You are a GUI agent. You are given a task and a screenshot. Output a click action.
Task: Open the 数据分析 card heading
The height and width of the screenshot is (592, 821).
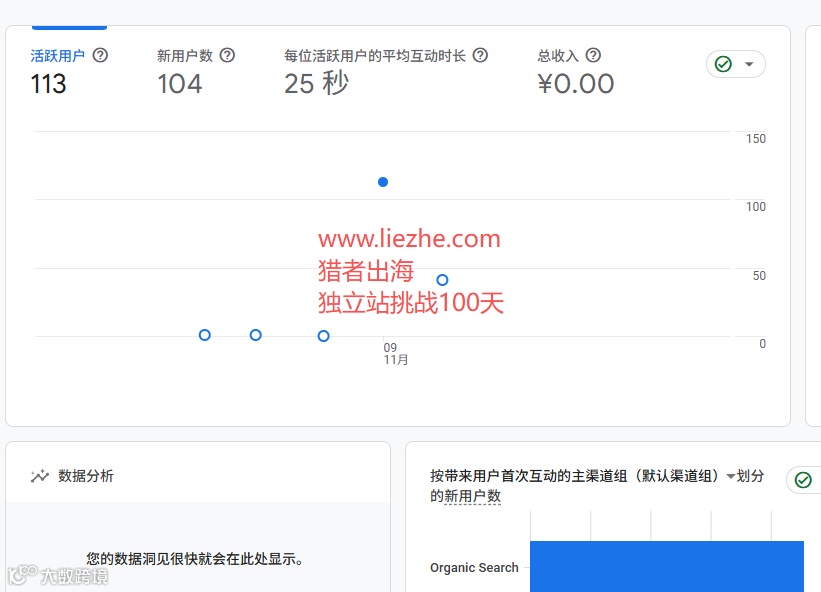pyautogui.click(x=86, y=476)
